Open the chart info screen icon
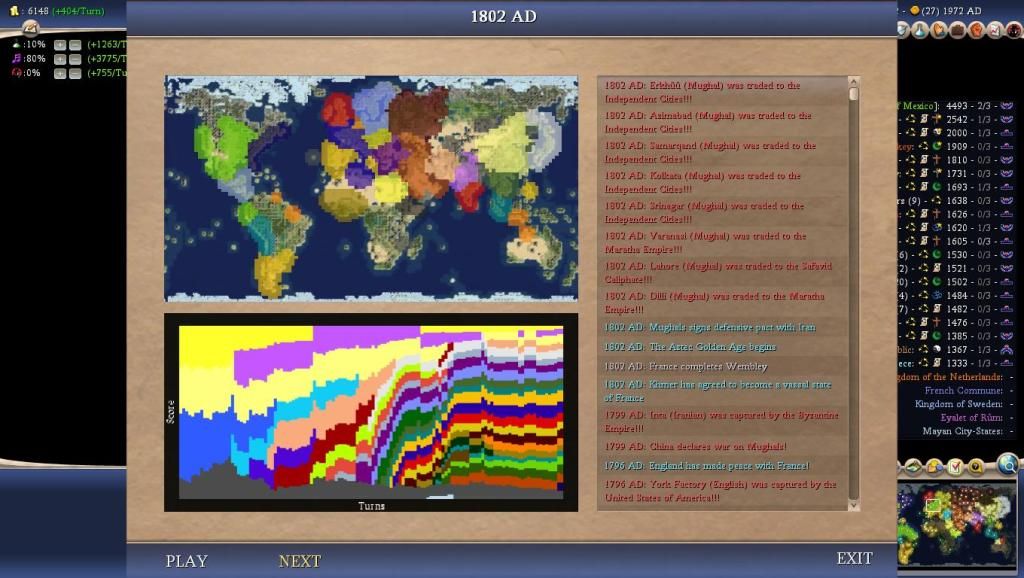1024x578 pixels. click(995, 30)
